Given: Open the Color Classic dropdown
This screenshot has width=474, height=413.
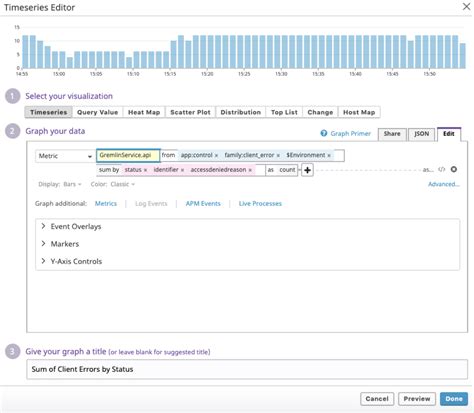Looking at the screenshot, I should (122, 184).
